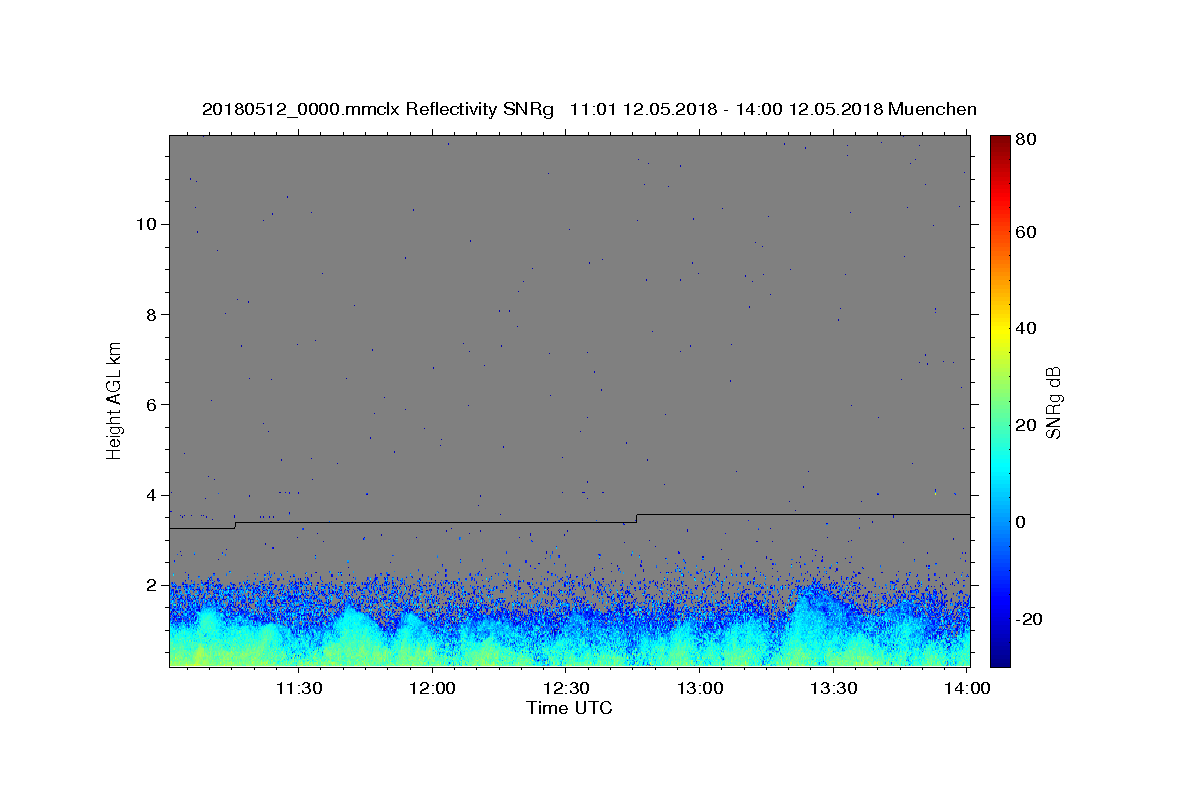Screen dimensions: 1200x800
Task: Click the '11:30' time tick label
Action: click(298, 688)
